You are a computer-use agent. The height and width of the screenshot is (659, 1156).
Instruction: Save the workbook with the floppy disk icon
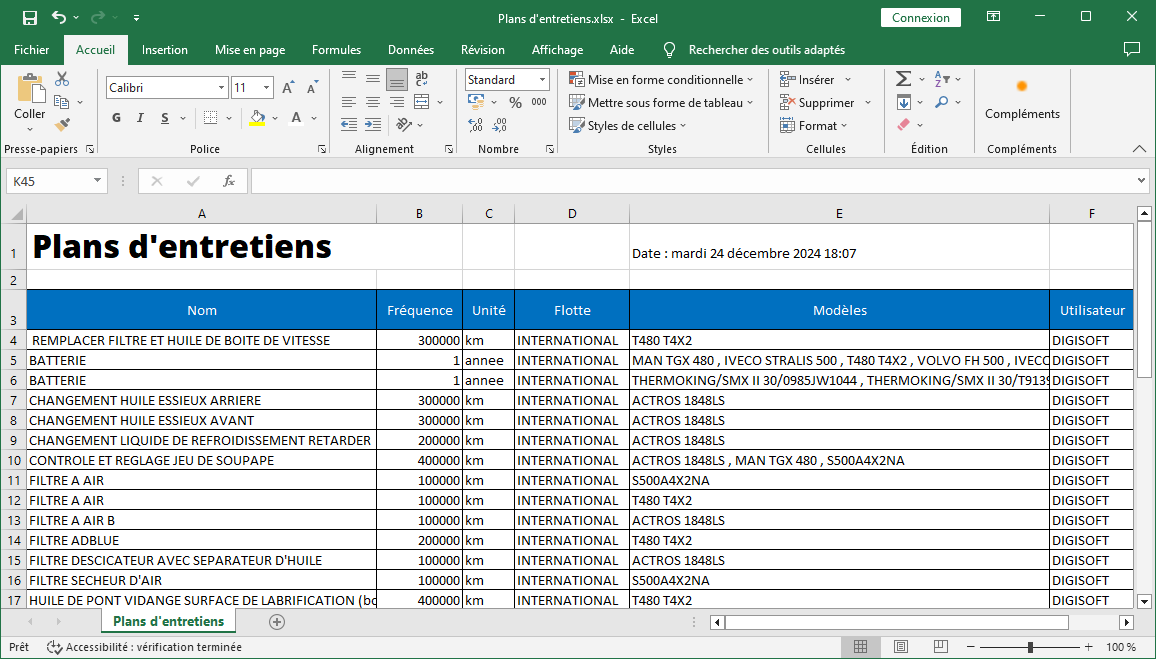coord(29,18)
